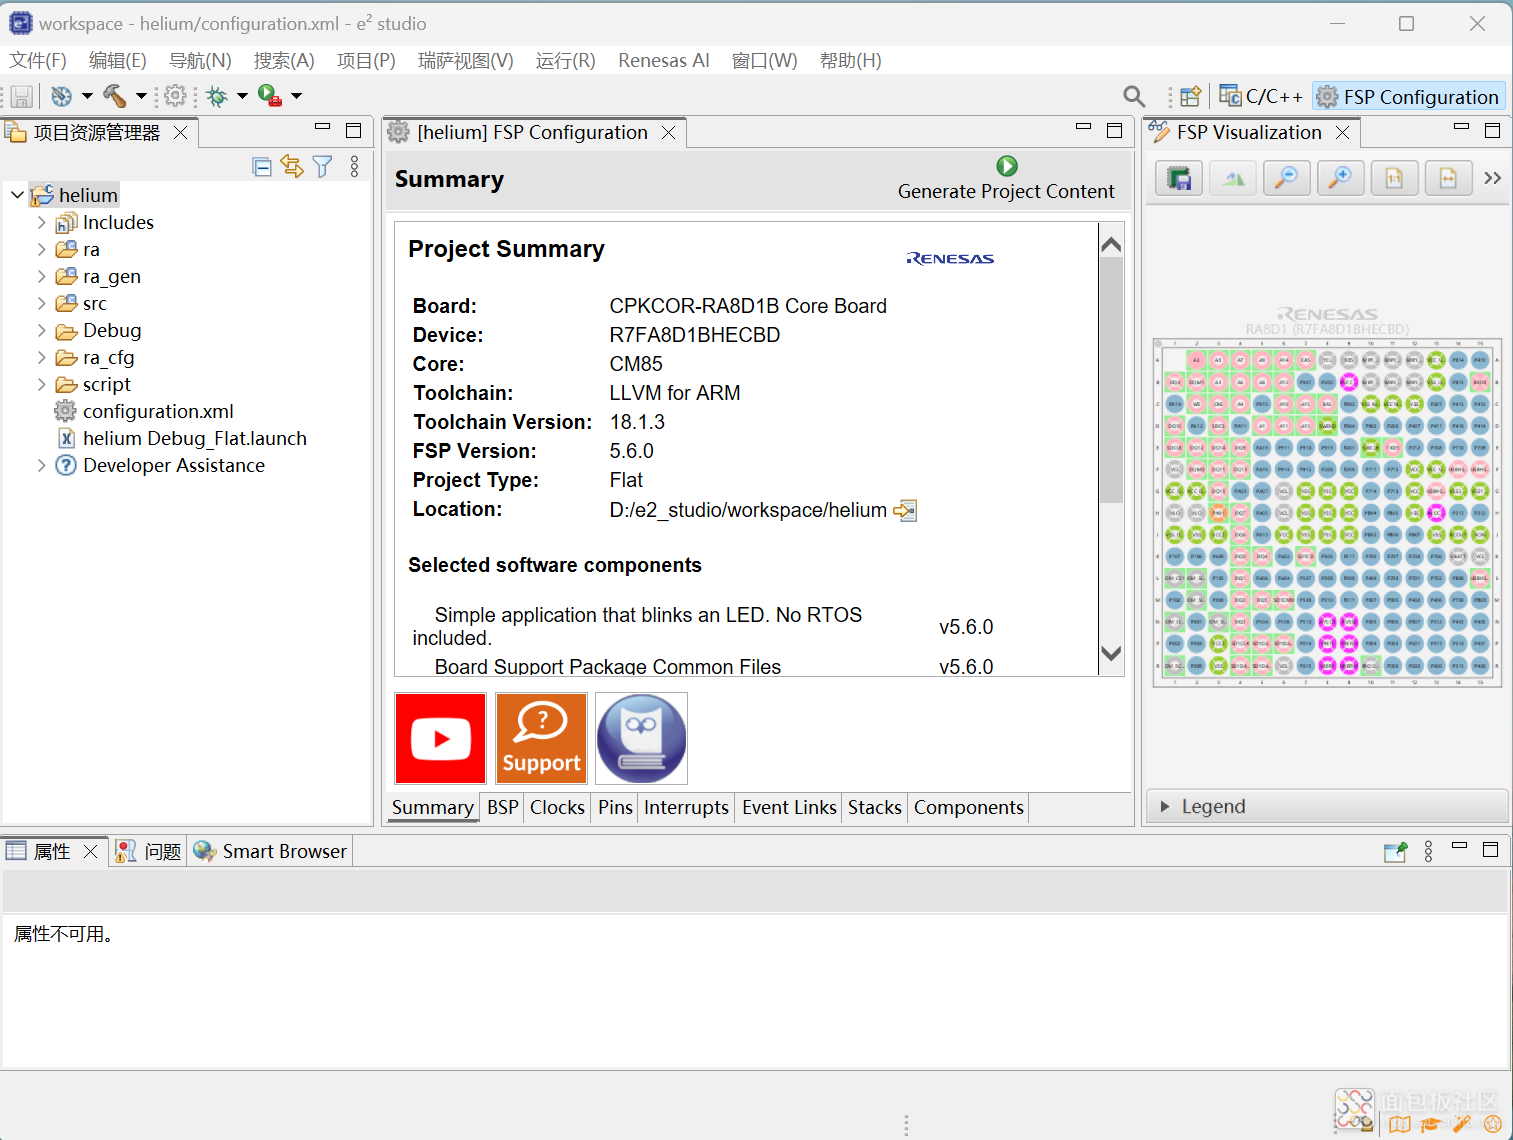Open 属性 panel view menu dots
1513x1140 pixels.
click(1428, 851)
